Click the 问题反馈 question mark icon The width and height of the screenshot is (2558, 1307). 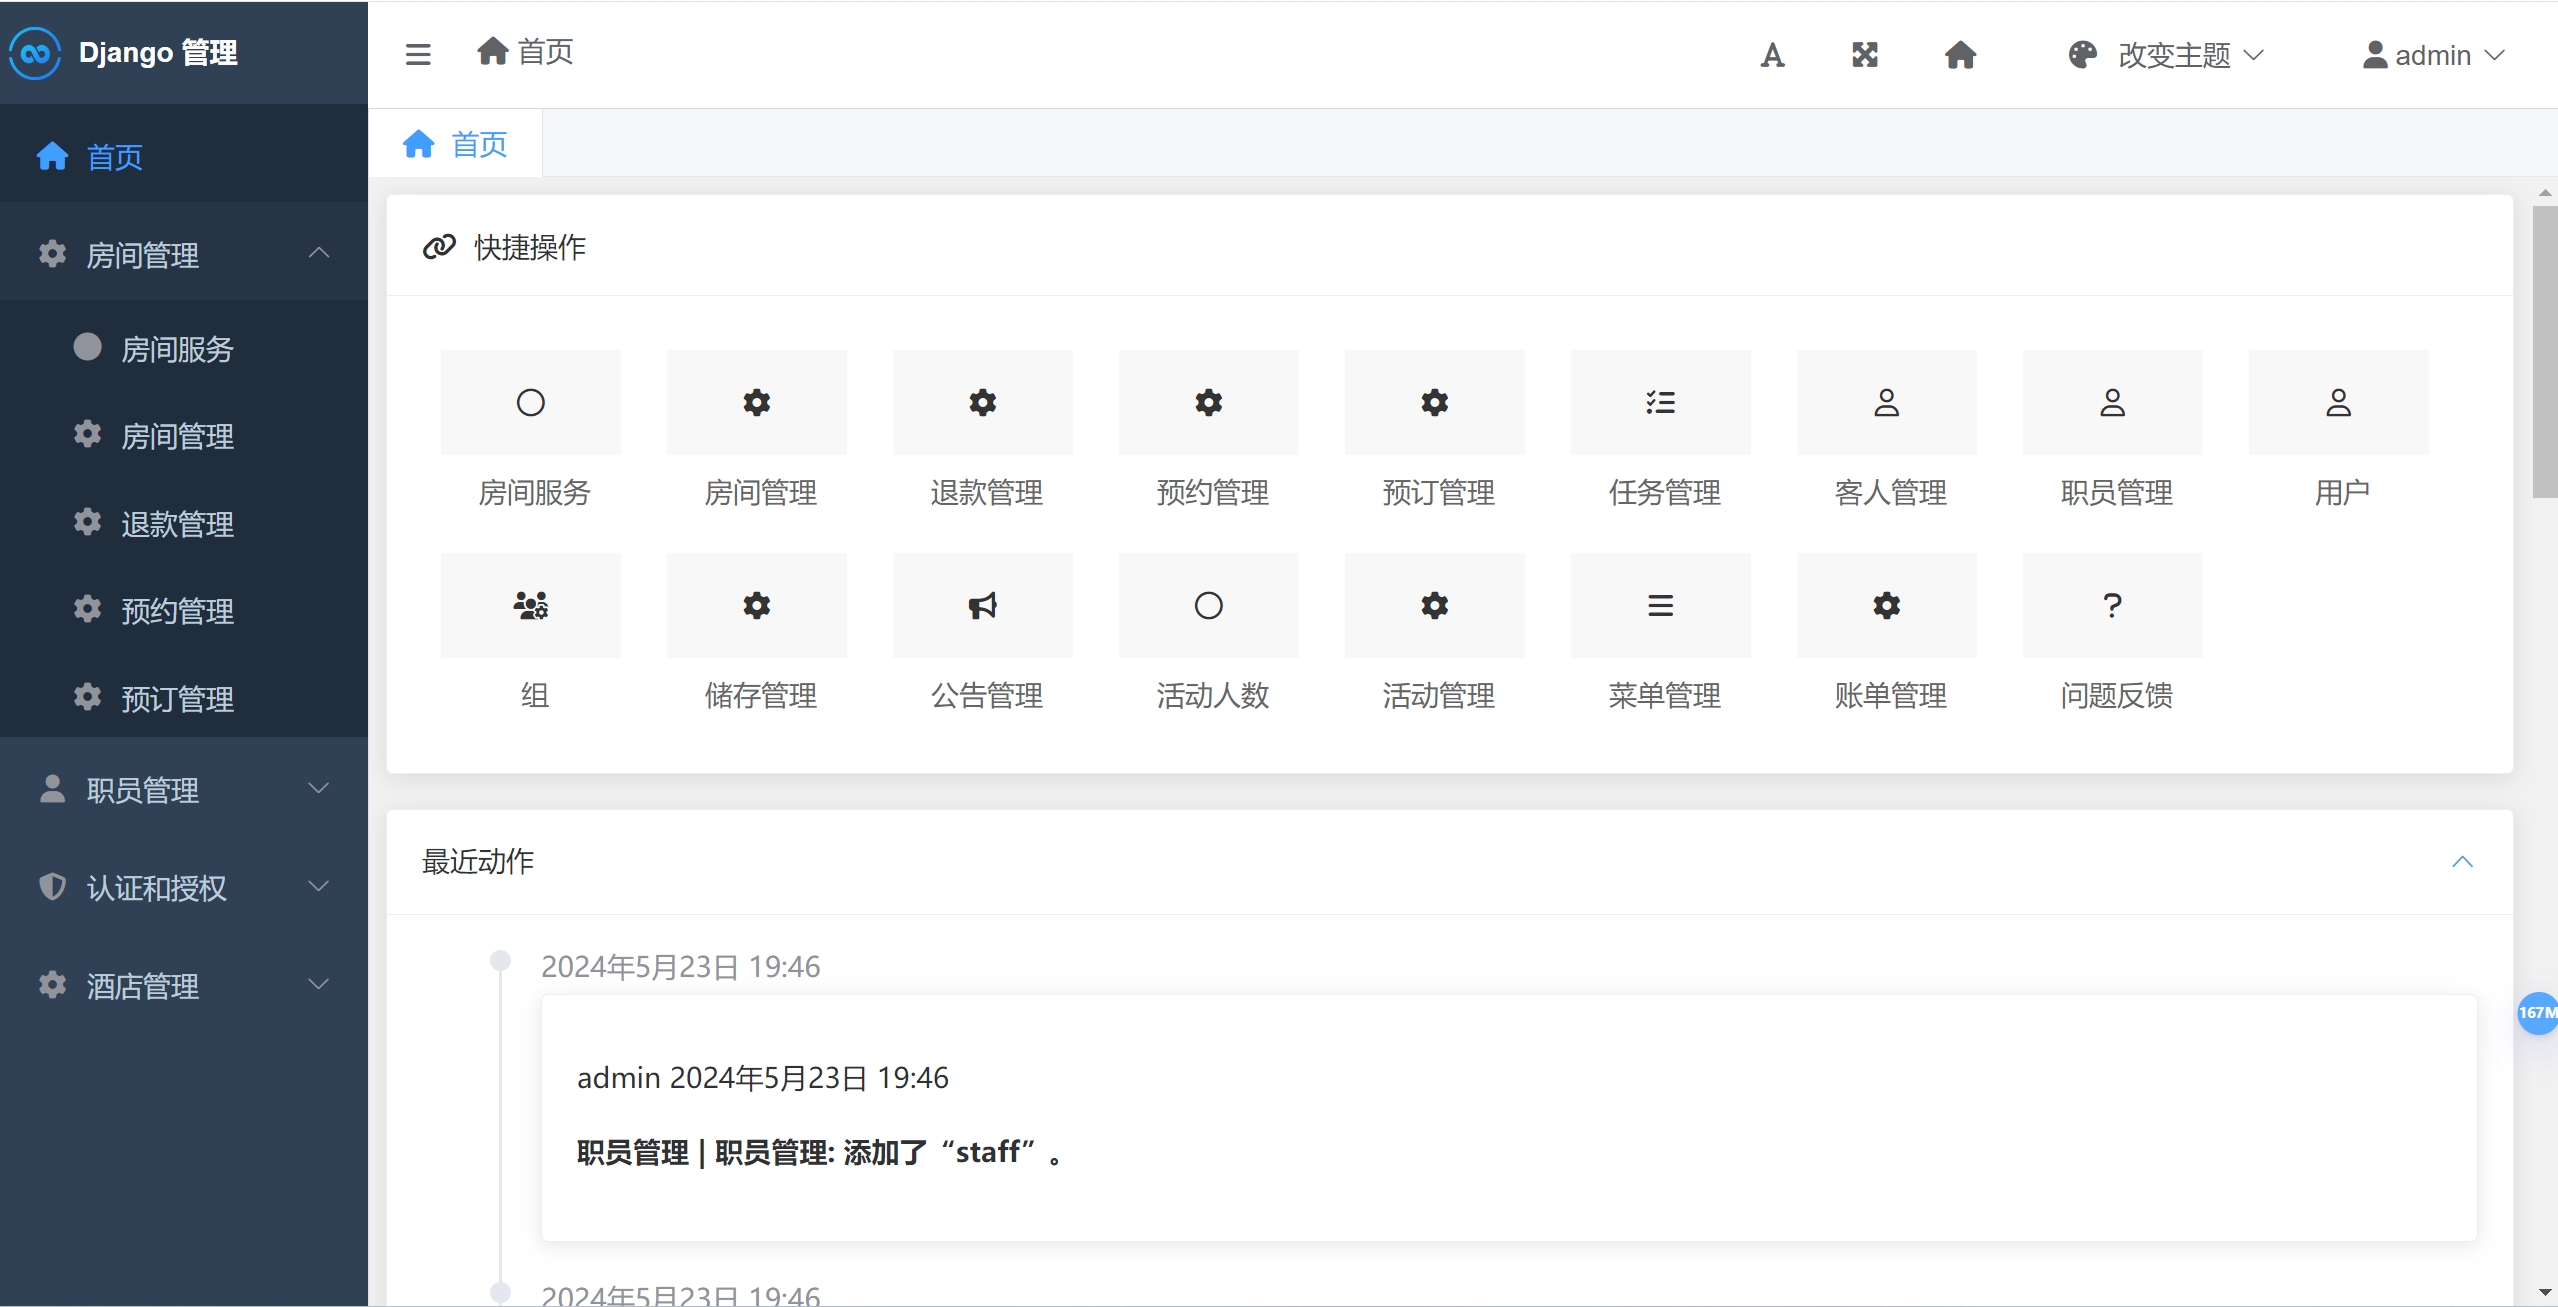point(2113,606)
